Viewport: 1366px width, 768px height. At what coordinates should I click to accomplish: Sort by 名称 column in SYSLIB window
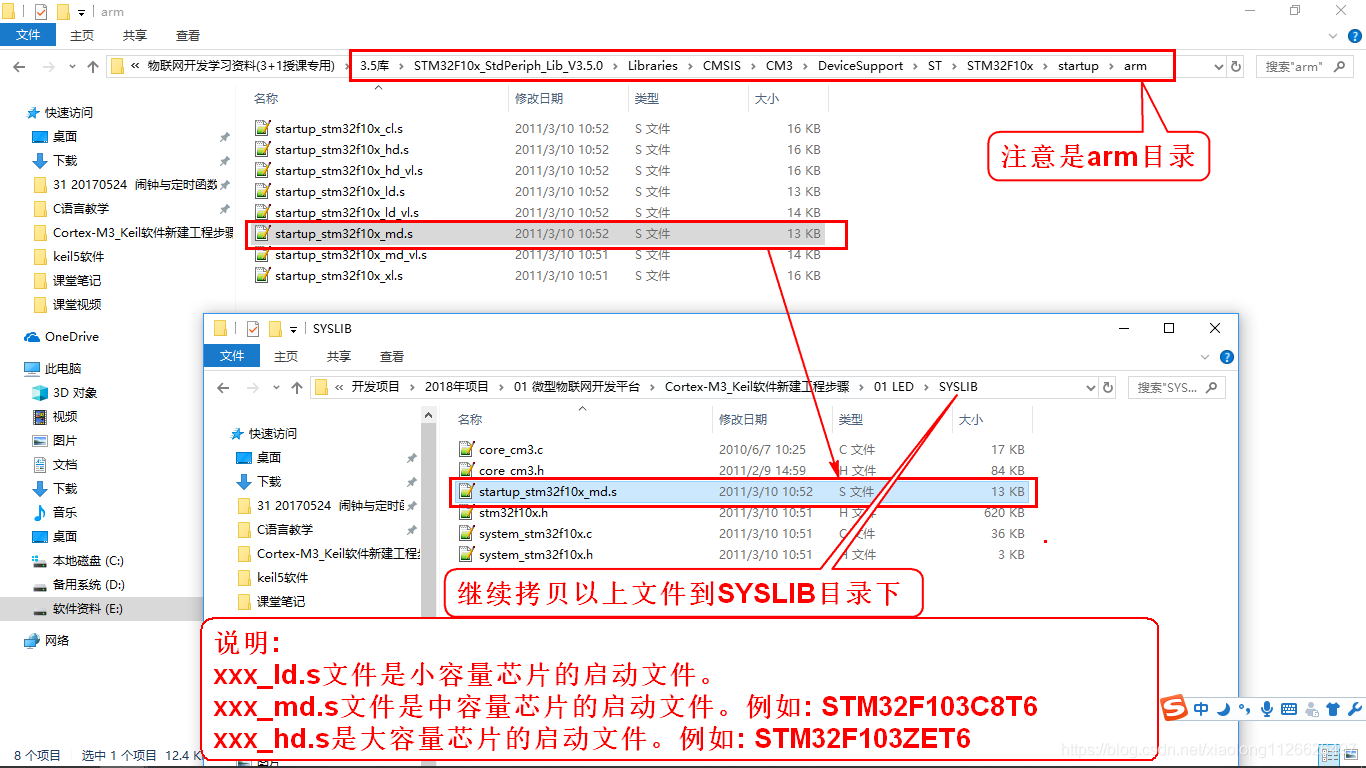pos(581,420)
